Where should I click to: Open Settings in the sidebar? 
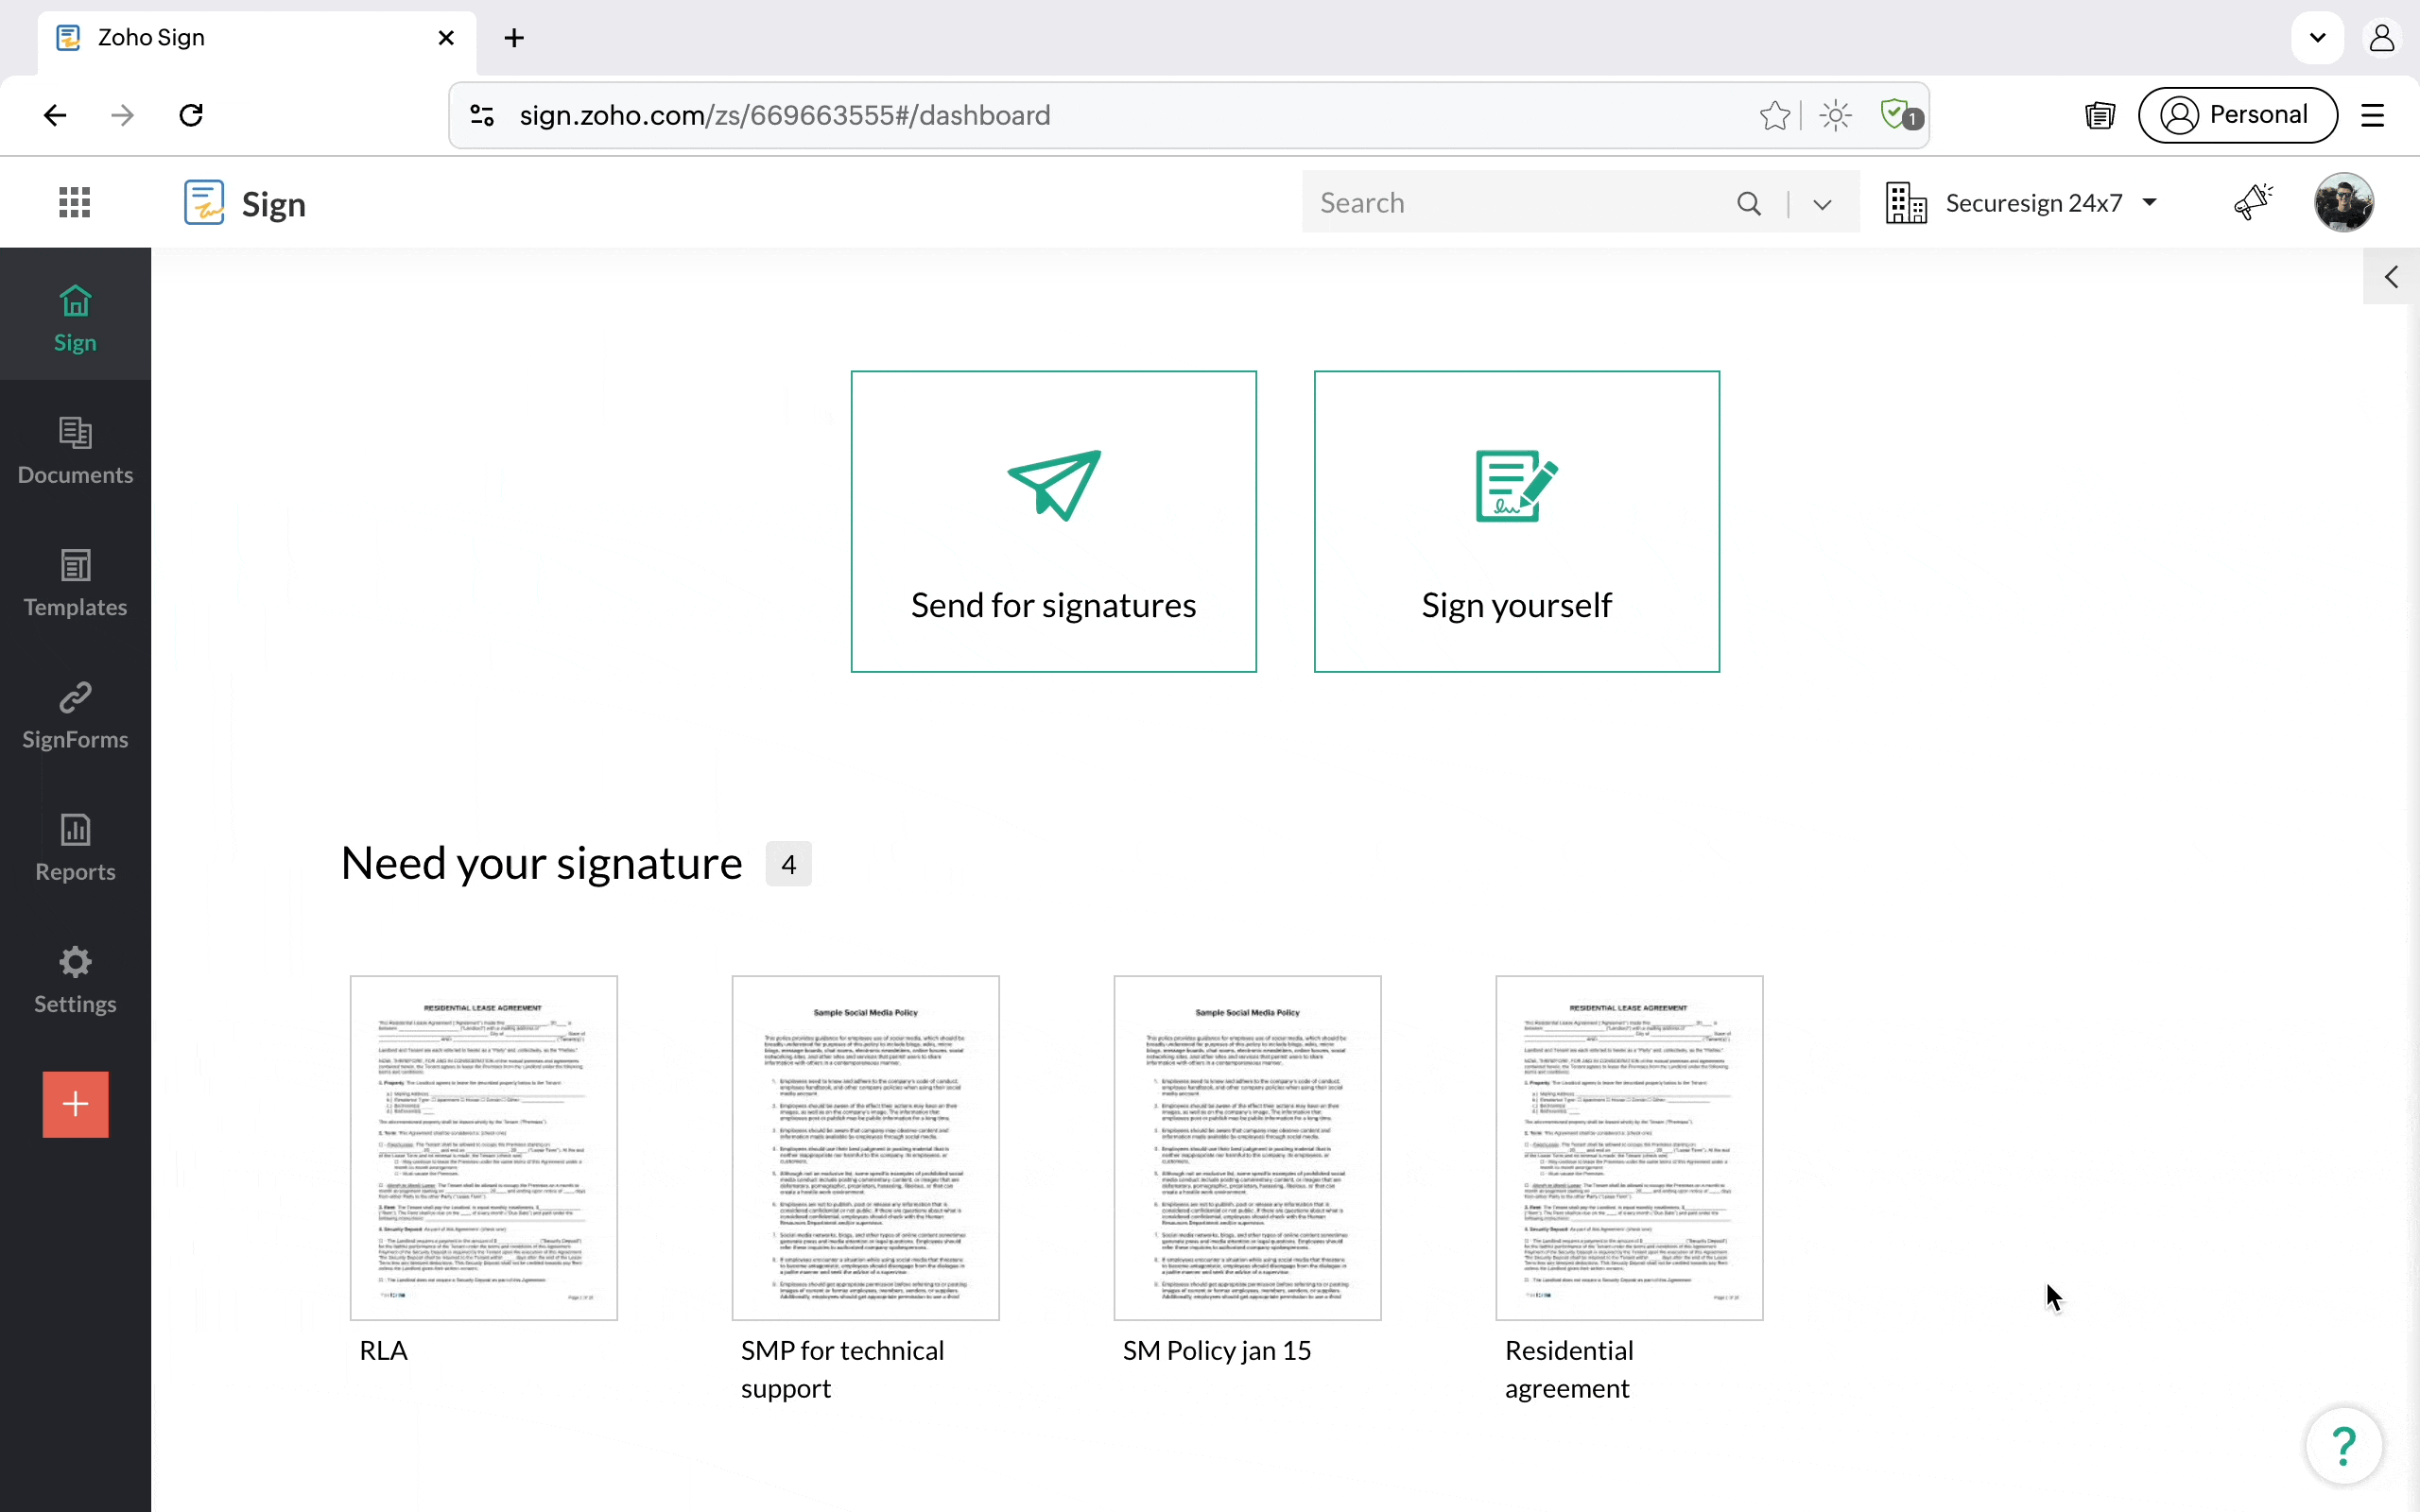point(75,980)
